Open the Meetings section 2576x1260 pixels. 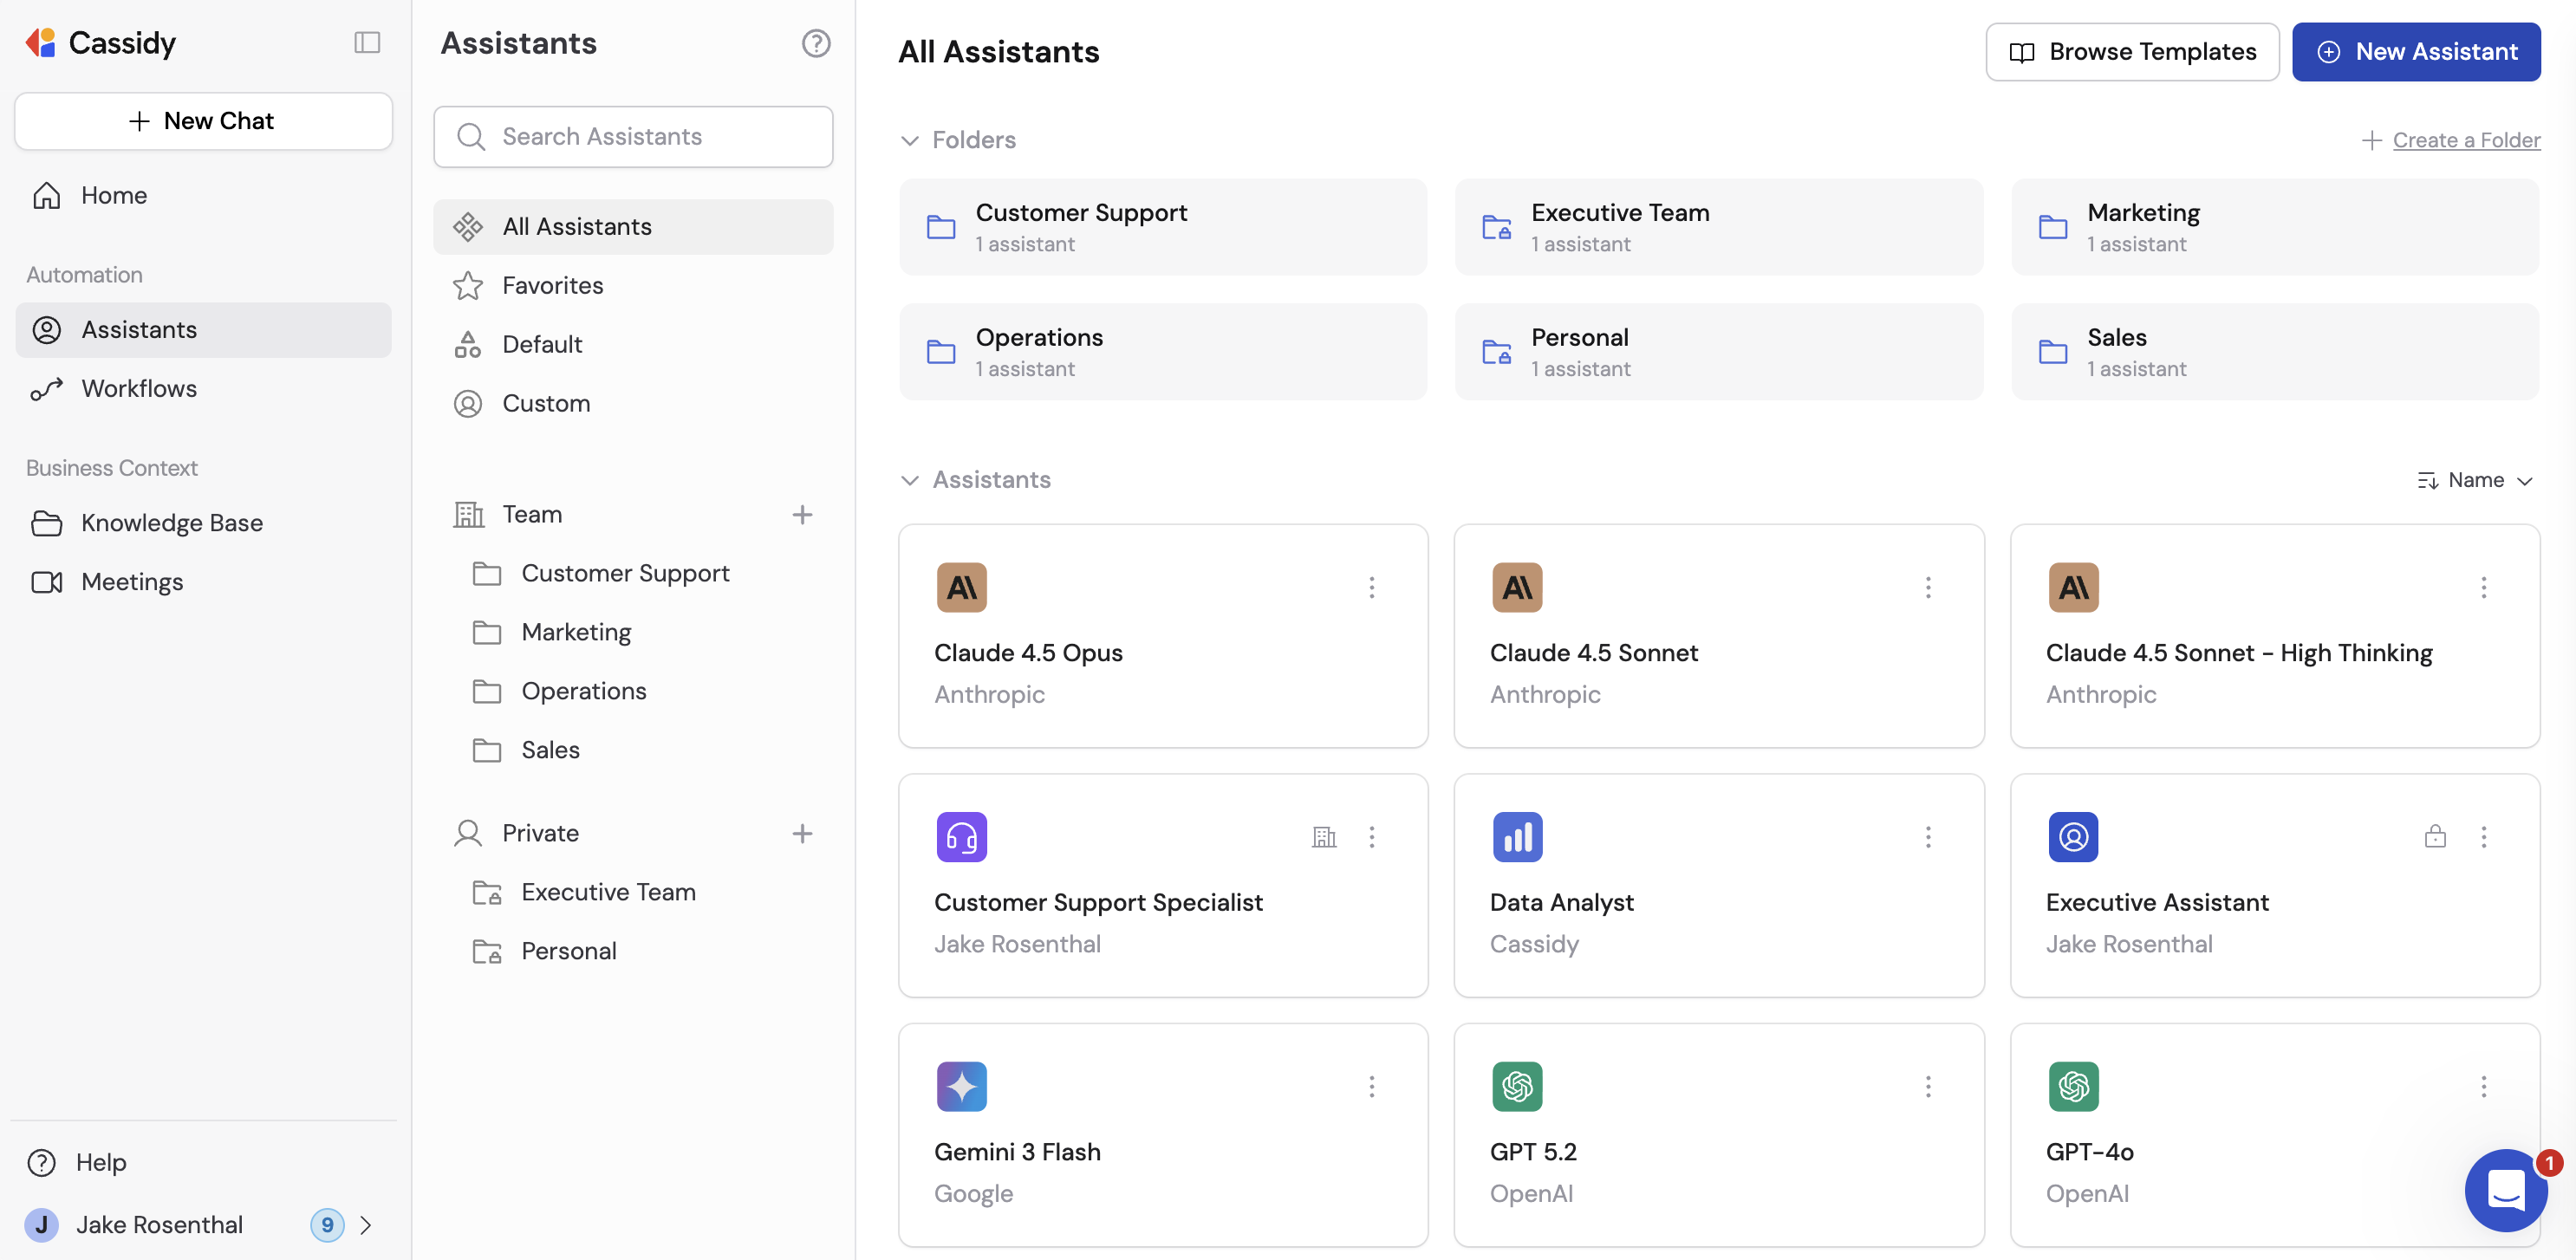tap(132, 581)
